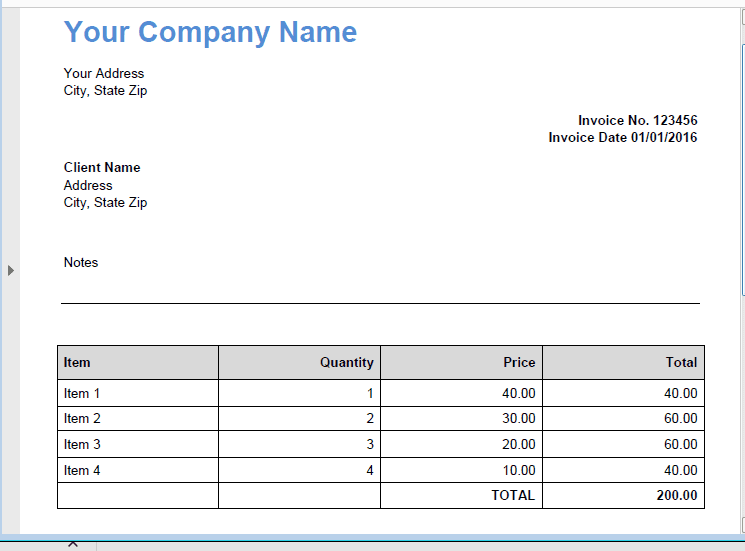The image size is (745, 551).
Task: Click the Your Address line under company name
Action: [x=104, y=73]
